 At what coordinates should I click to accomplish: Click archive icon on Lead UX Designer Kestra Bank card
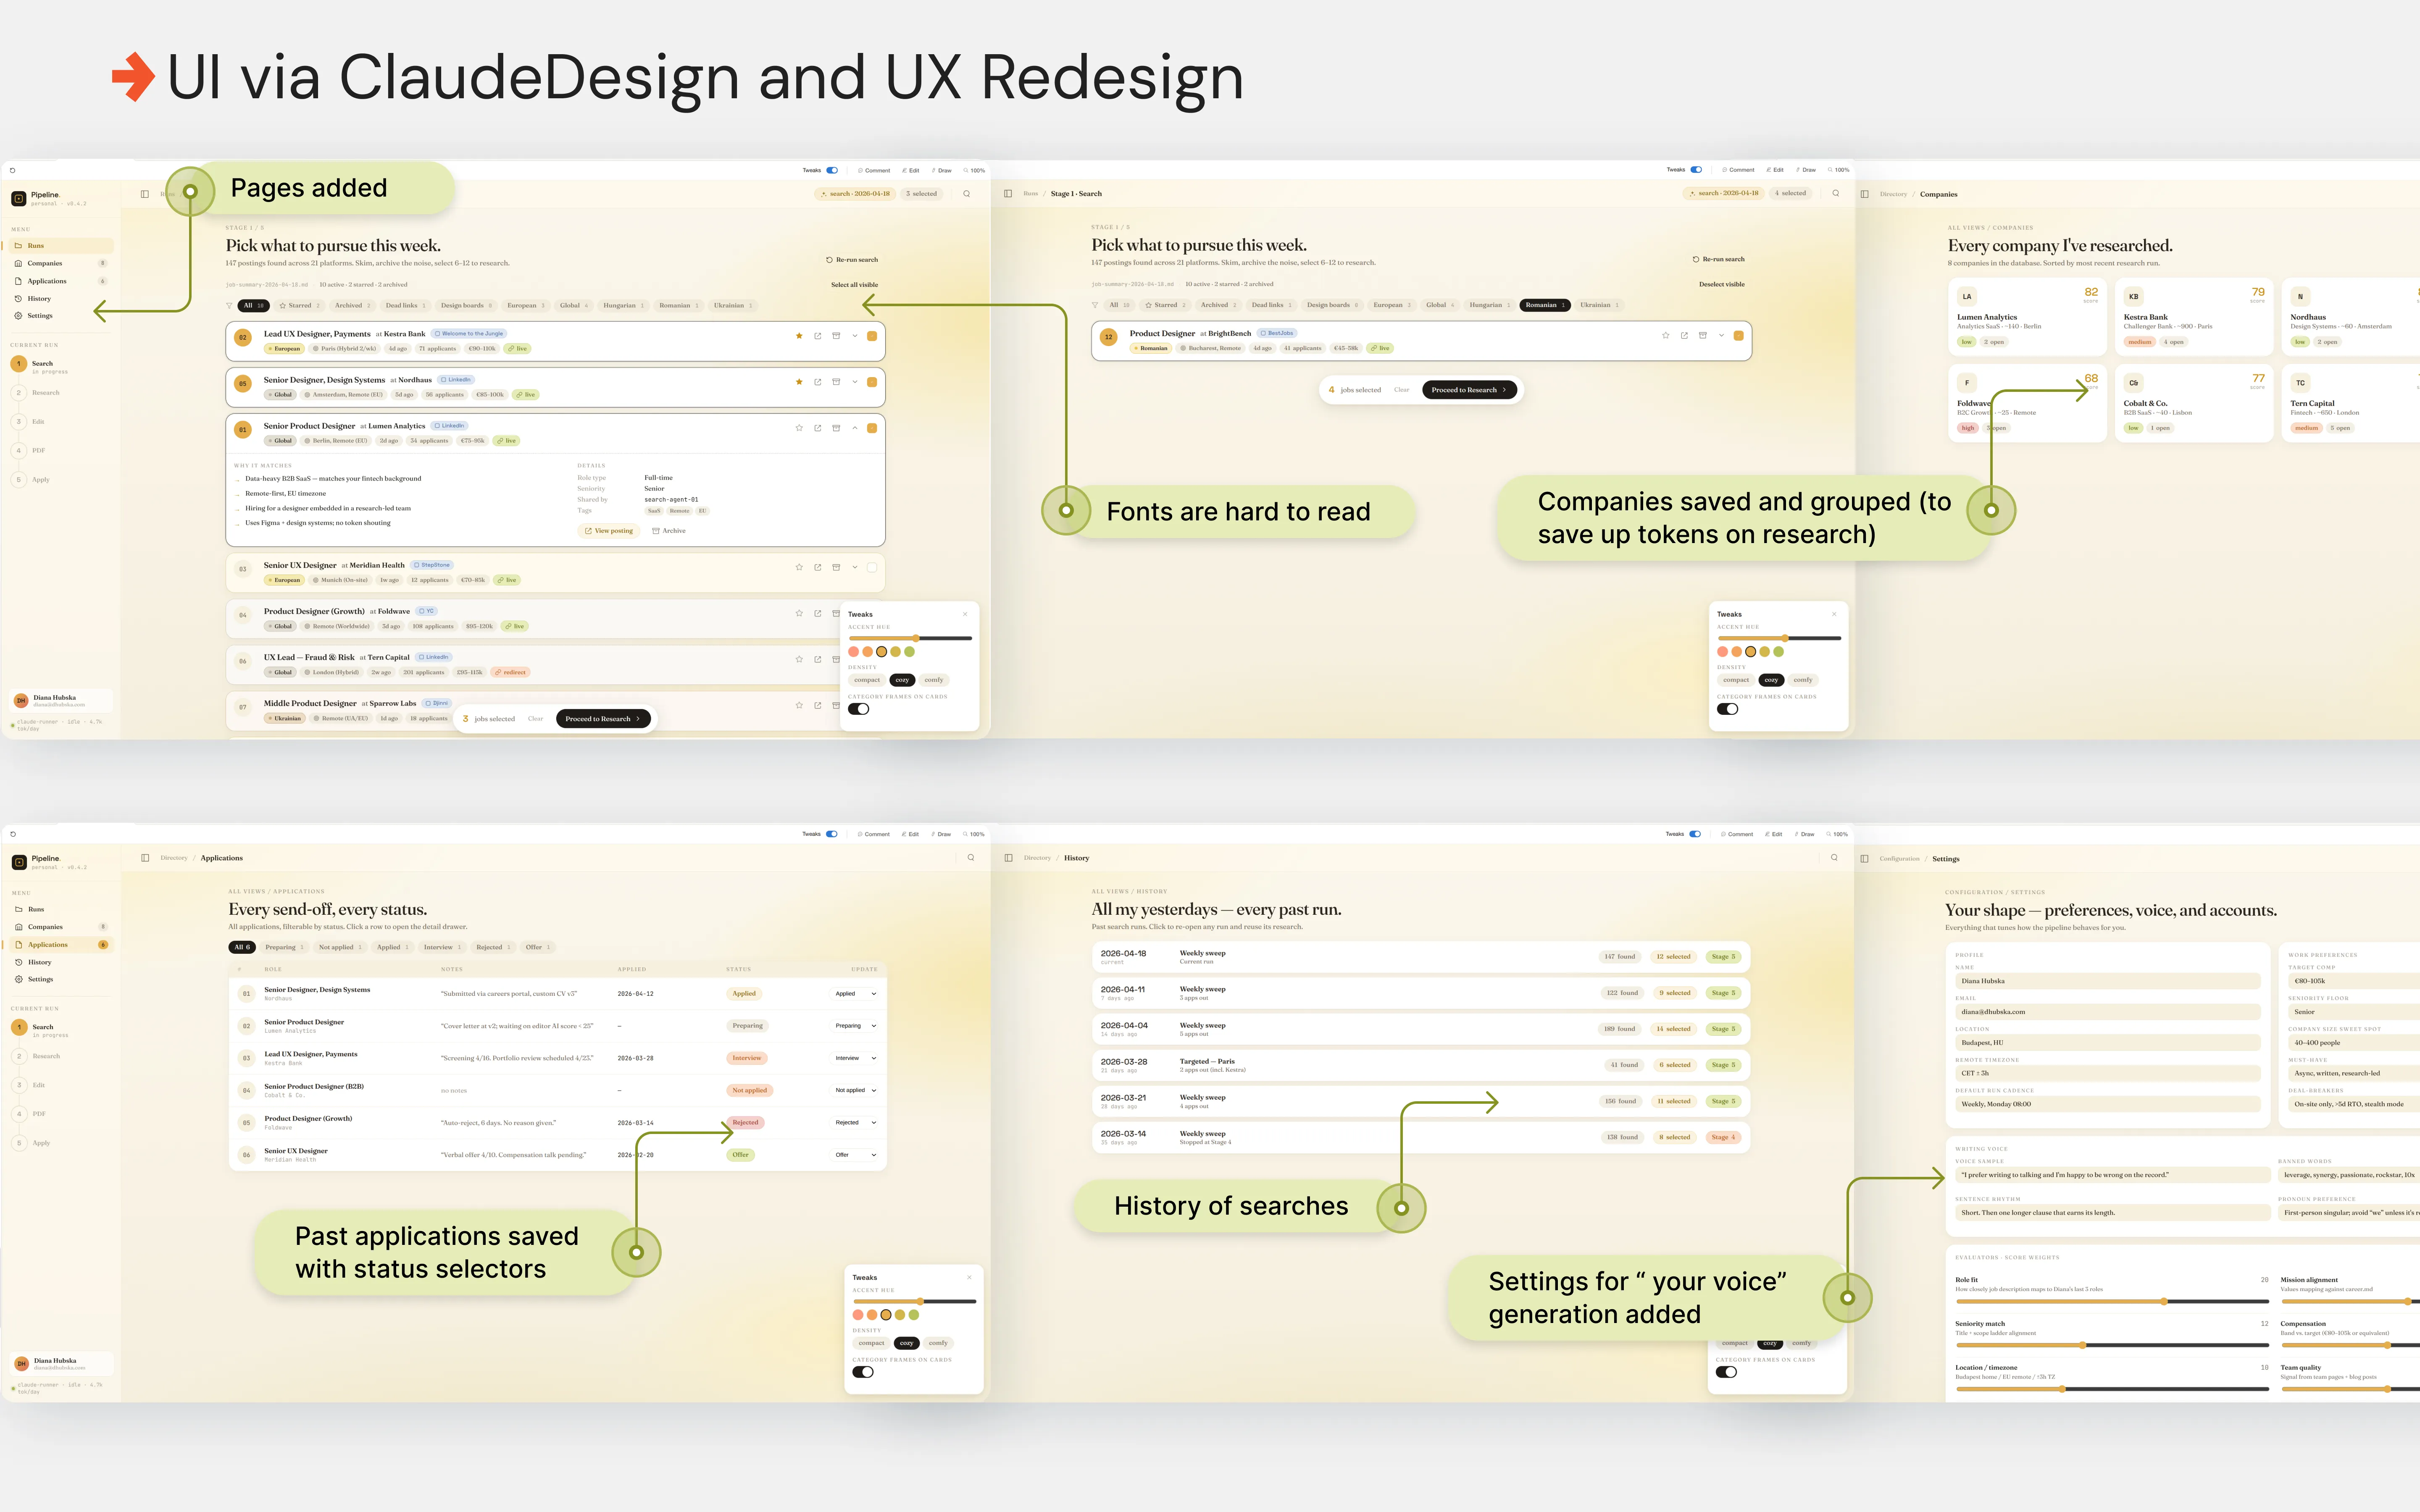[x=836, y=336]
